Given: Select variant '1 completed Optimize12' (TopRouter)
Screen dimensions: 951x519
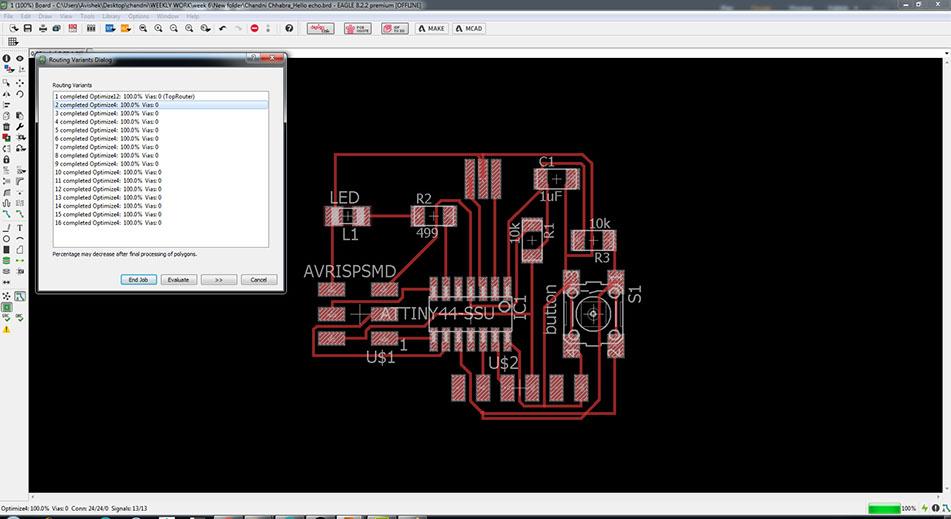Looking at the screenshot, I should [x=161, y=96].
